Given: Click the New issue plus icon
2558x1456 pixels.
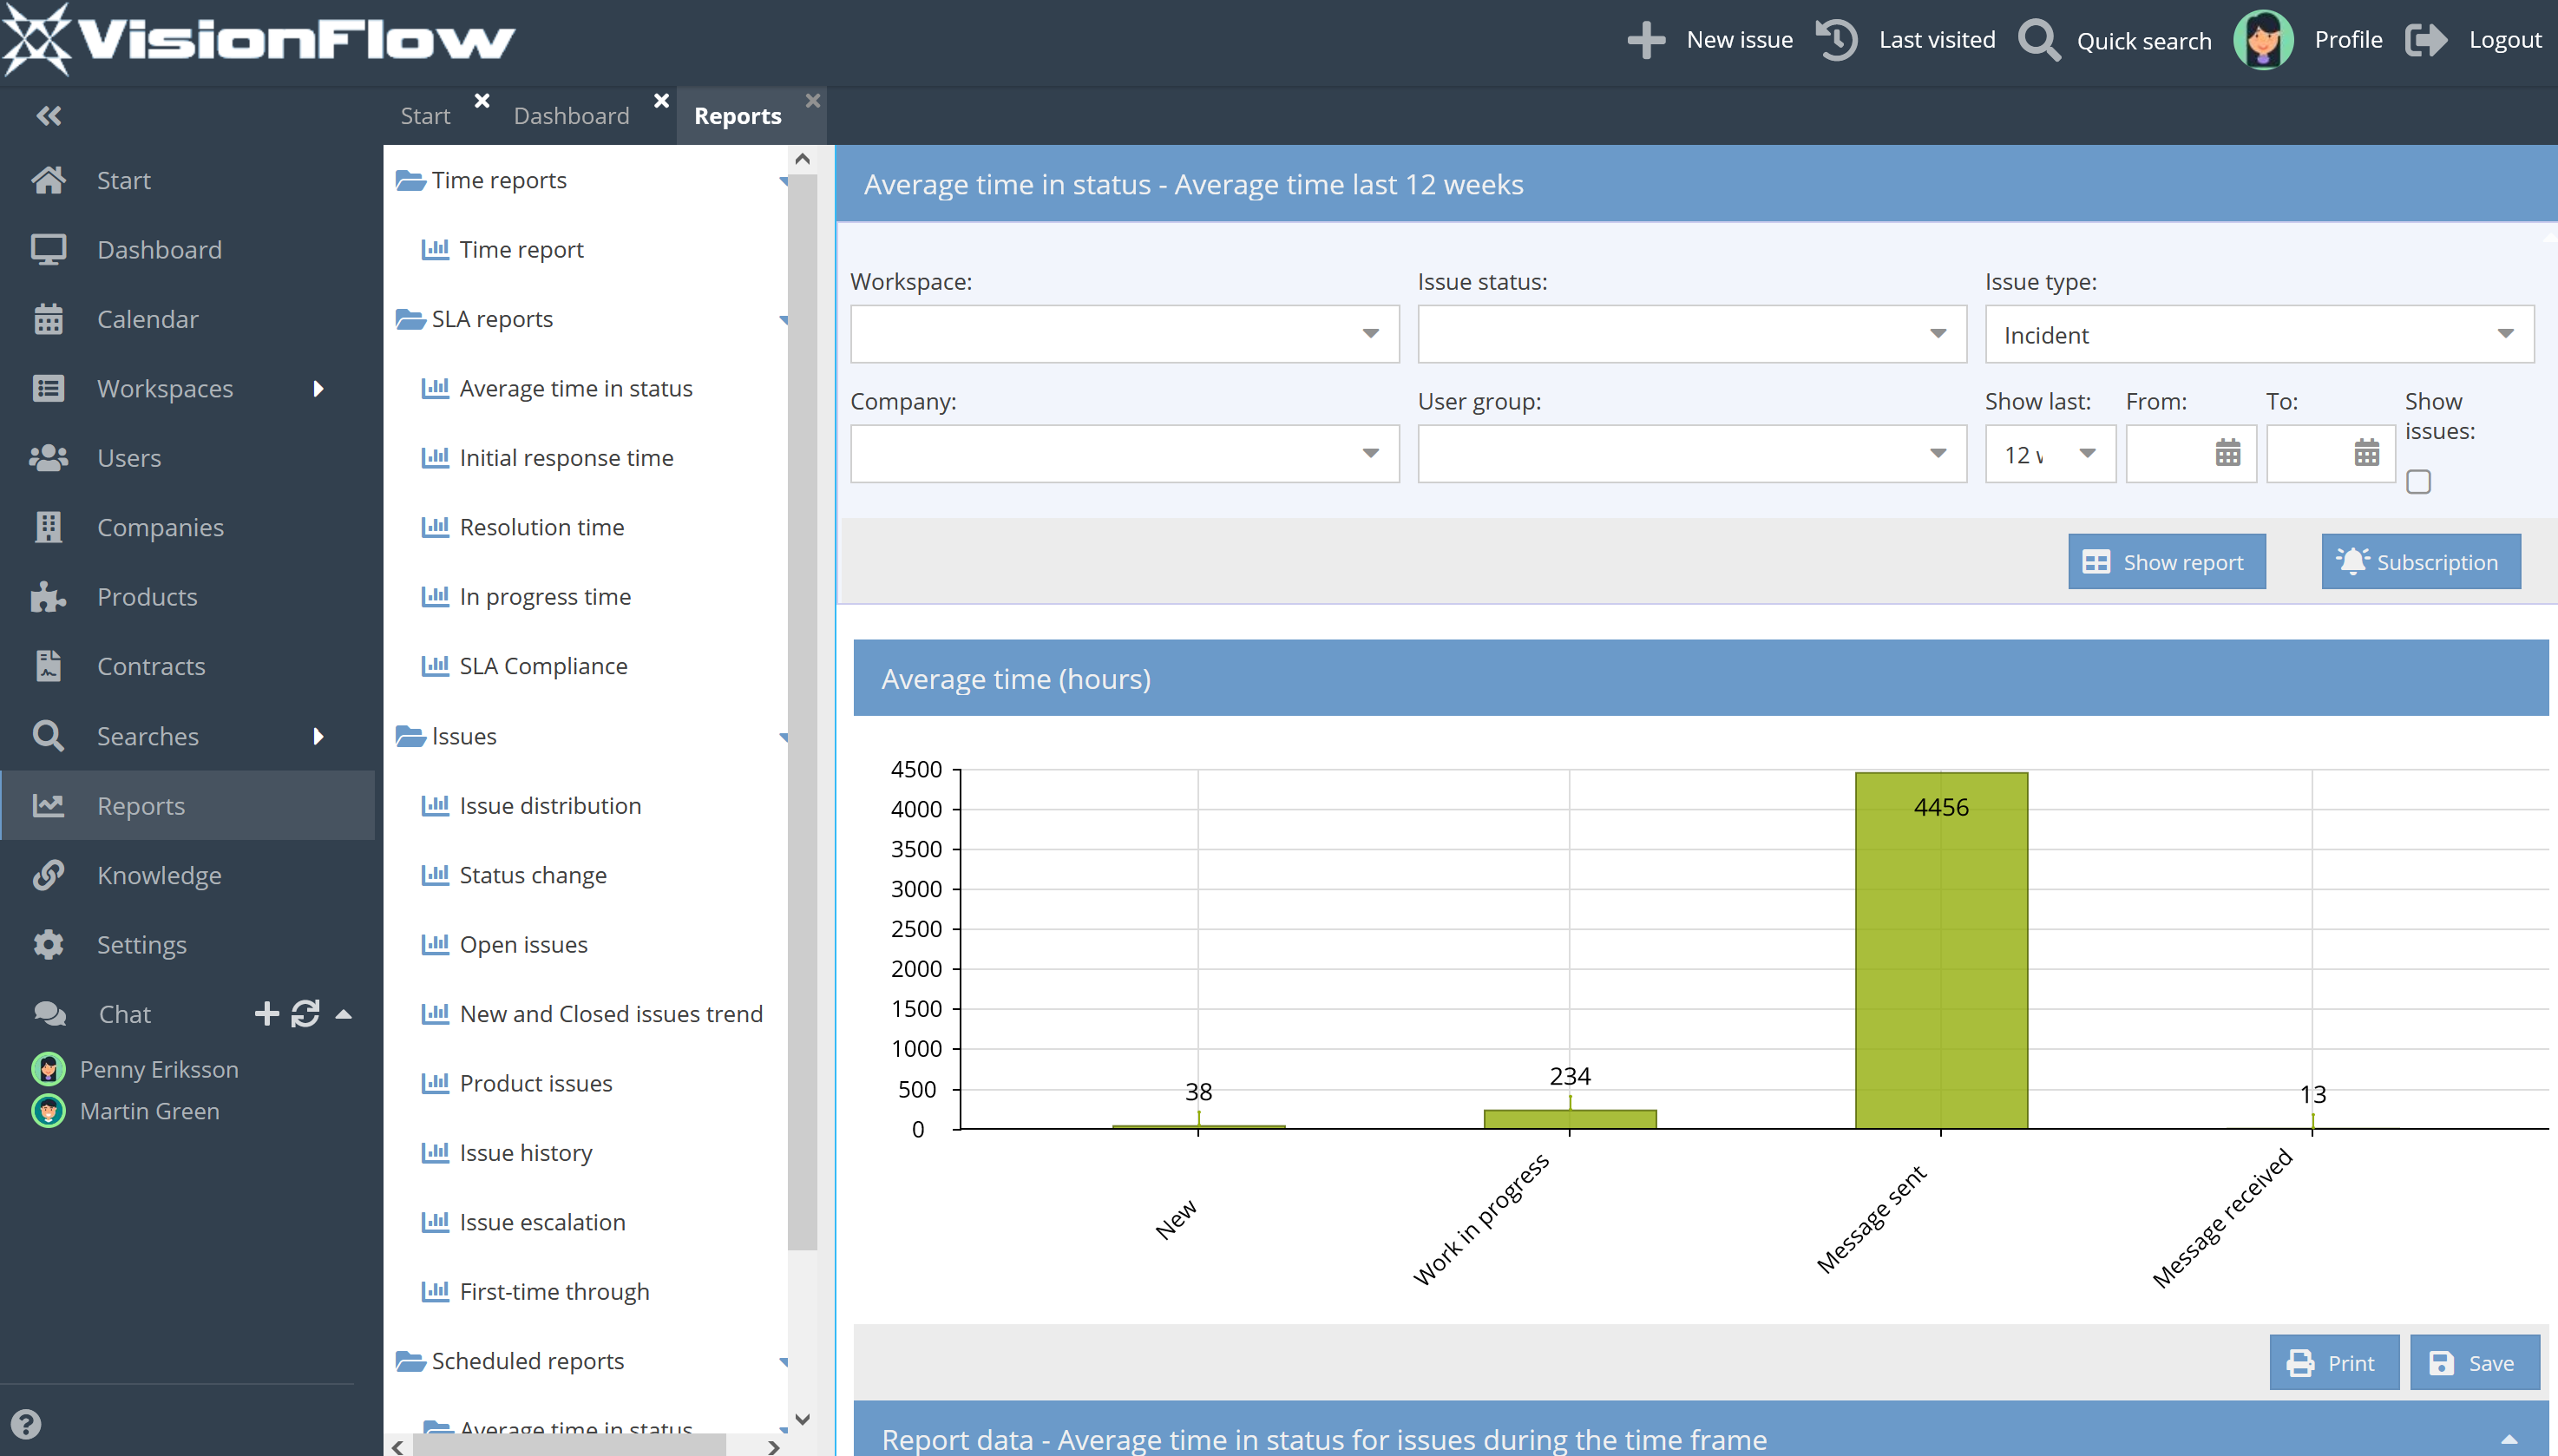Looking at the screenshot, I should coord(1646,40).
